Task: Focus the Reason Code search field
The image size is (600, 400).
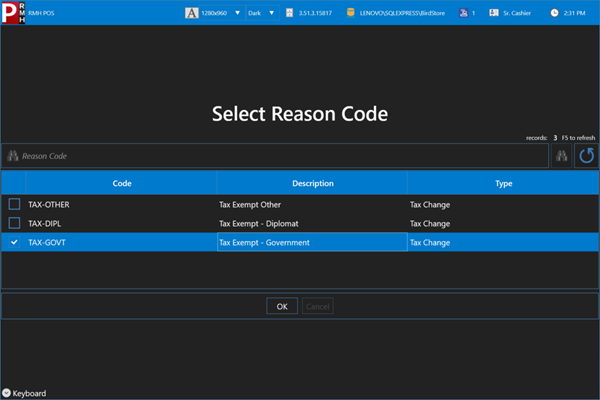Action: pyautogui.click(x=276, y=156)
